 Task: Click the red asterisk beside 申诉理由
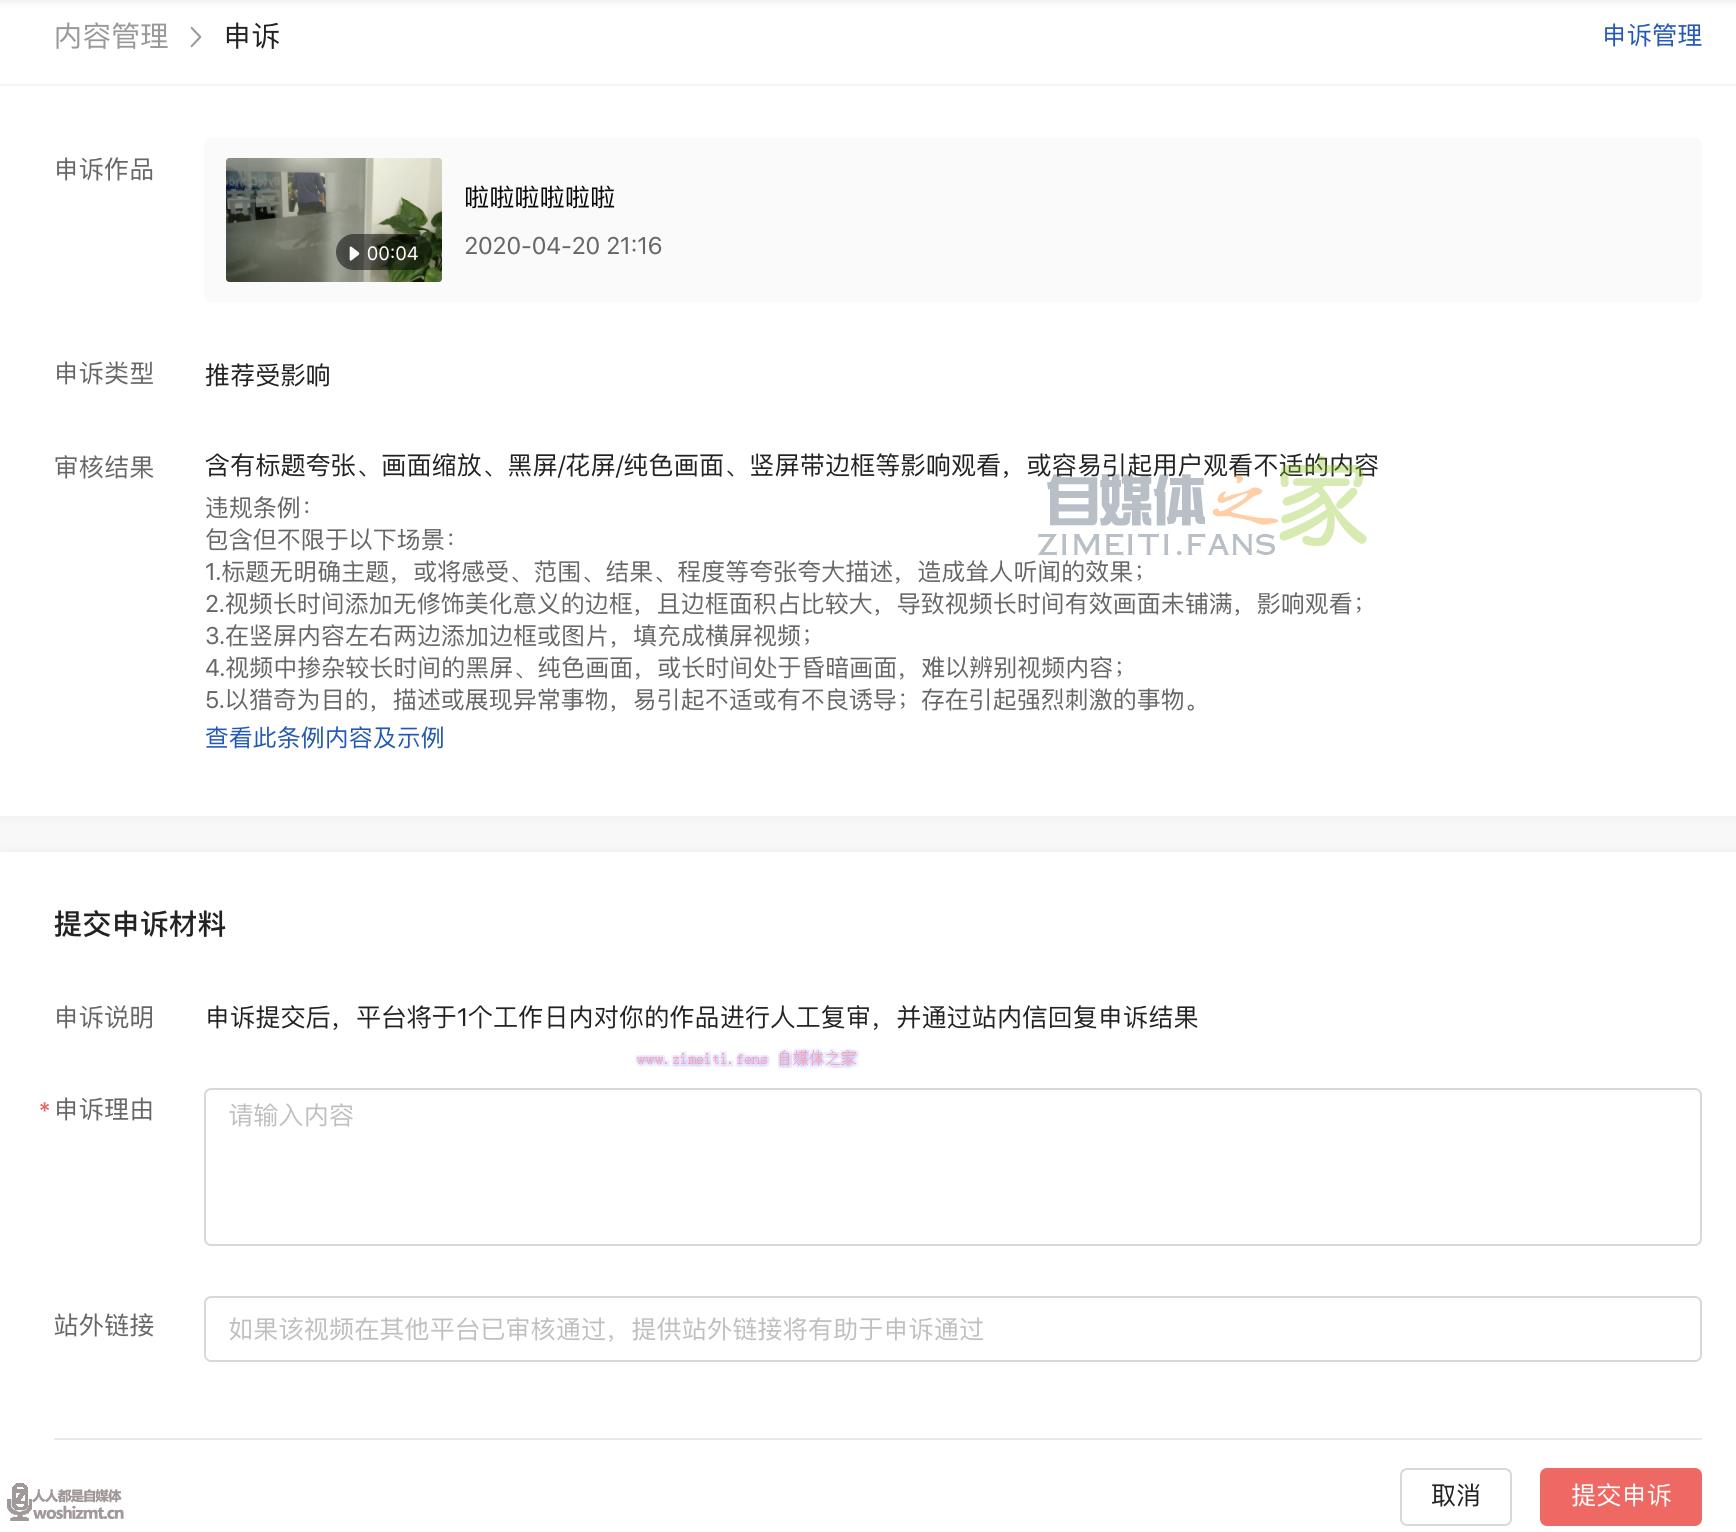[42, 1108]
